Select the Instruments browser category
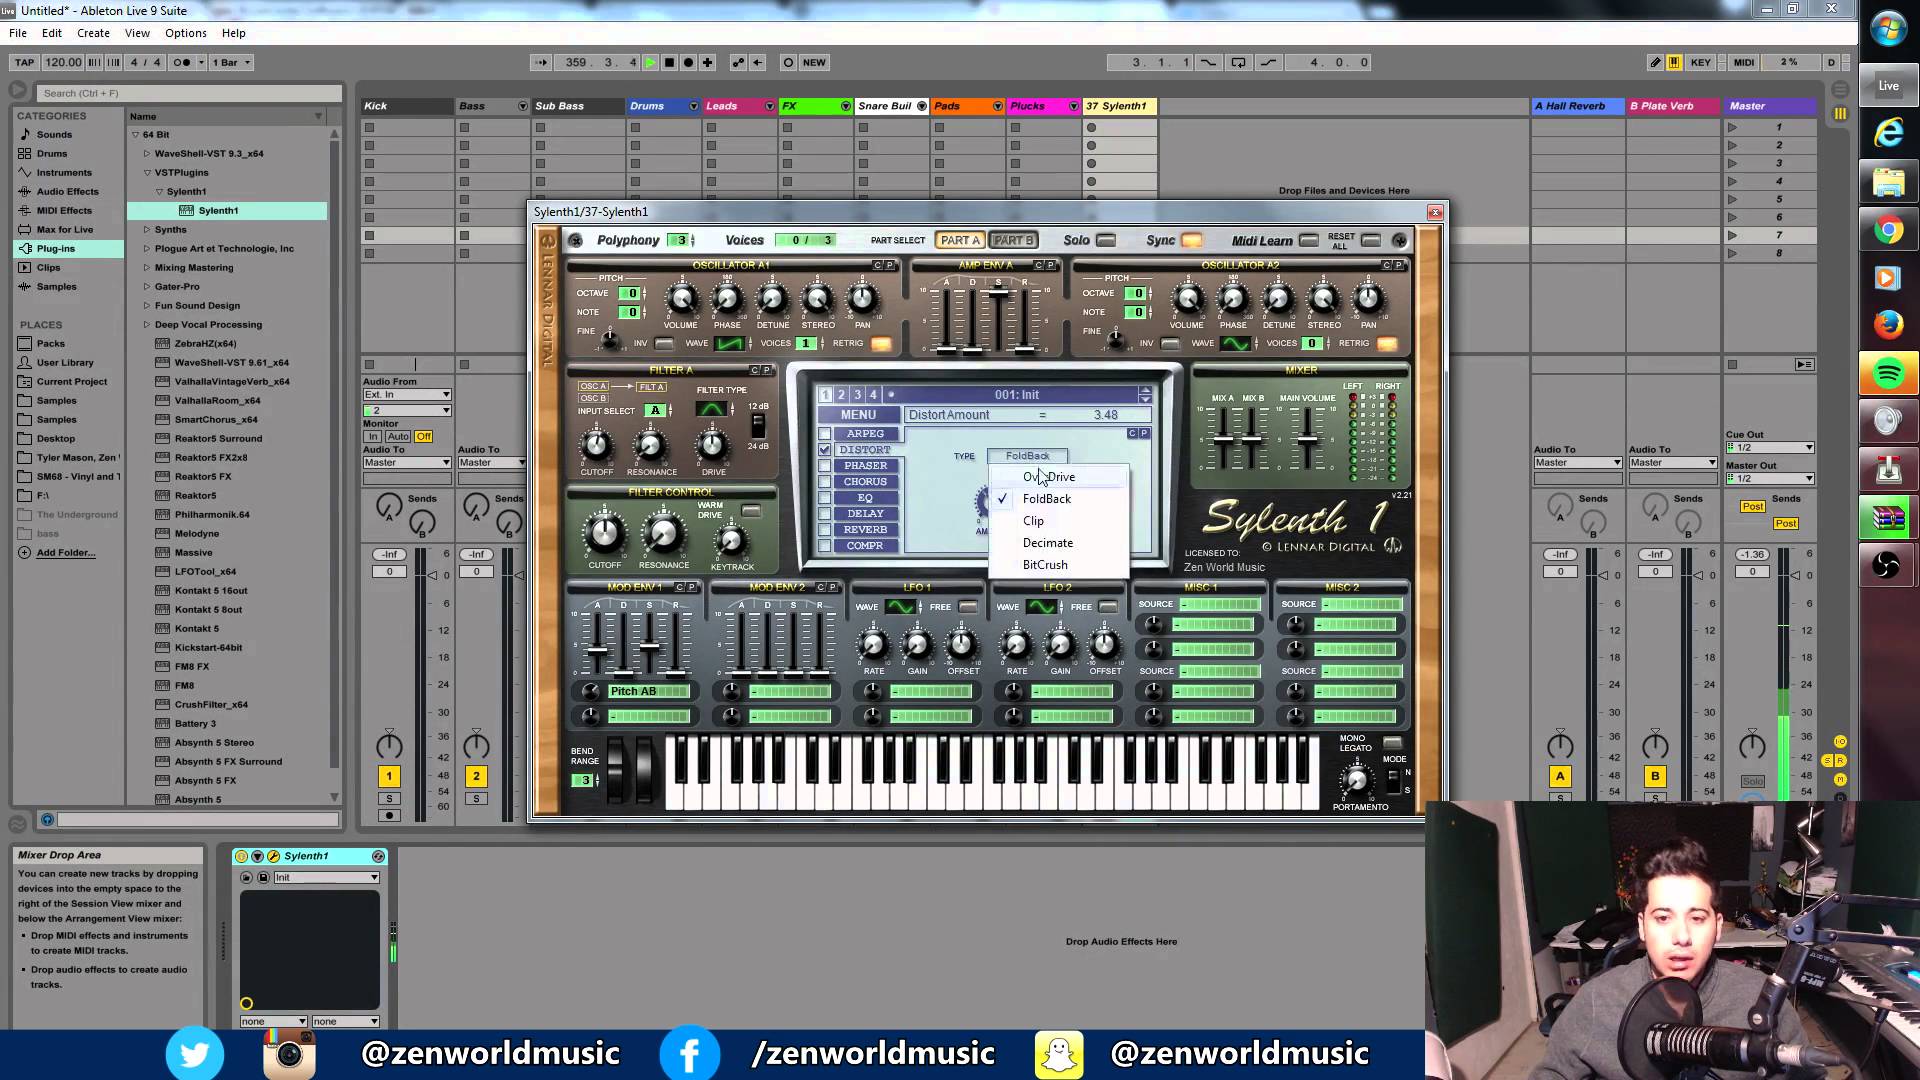1920x1080 pixels. (x=64, y=173)
